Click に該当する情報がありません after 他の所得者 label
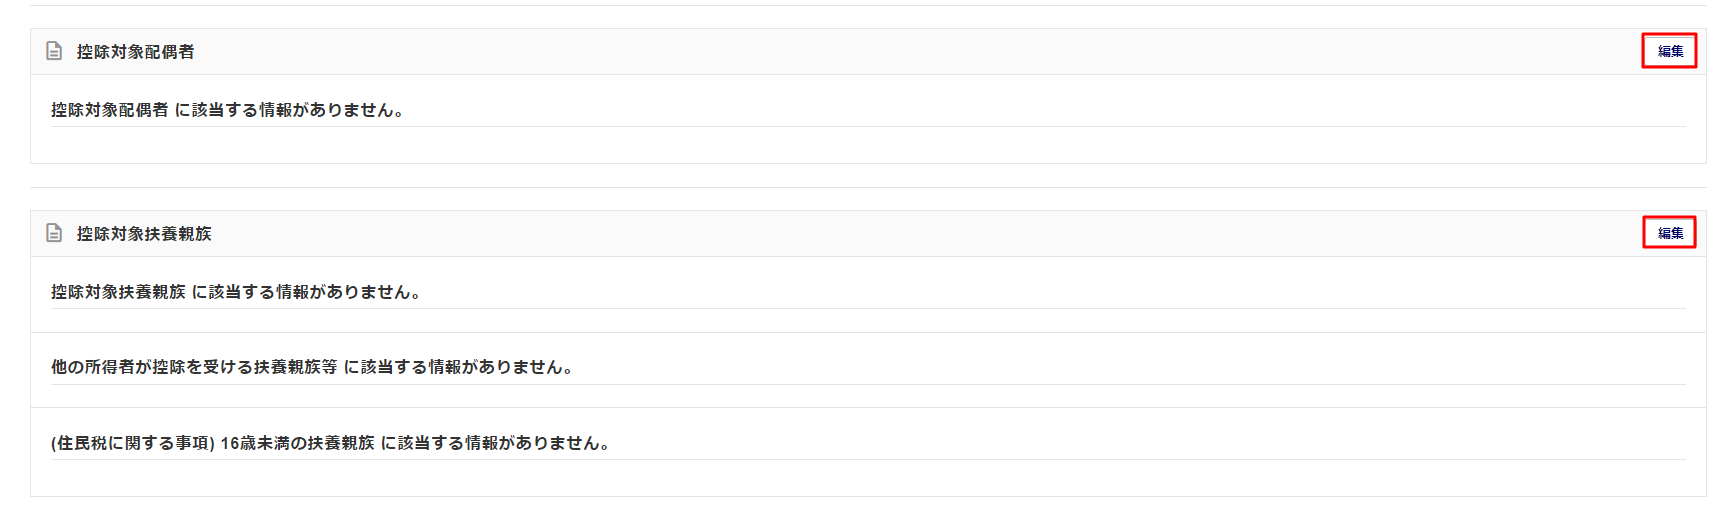The image size is (1720, 516). [x=460, y=367]
